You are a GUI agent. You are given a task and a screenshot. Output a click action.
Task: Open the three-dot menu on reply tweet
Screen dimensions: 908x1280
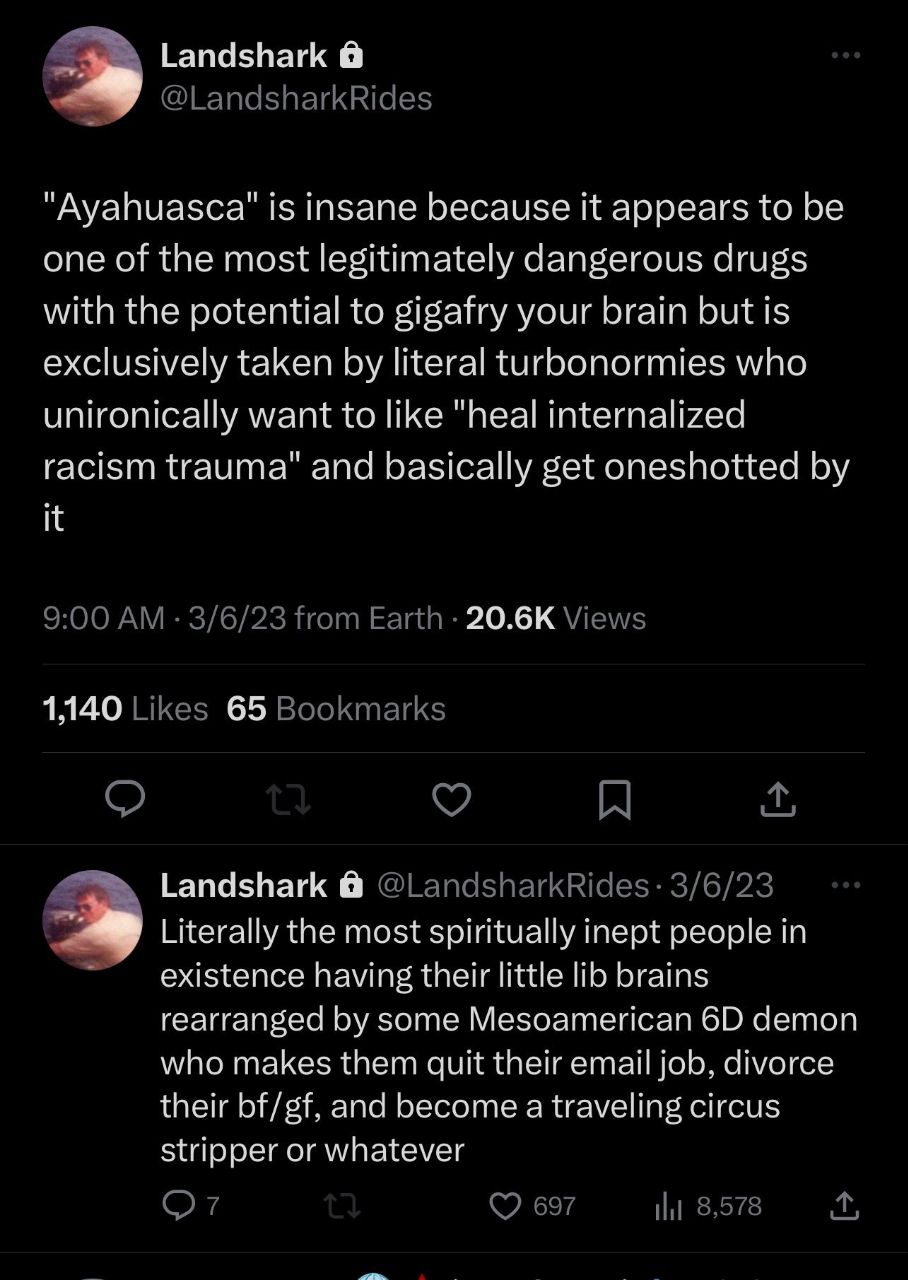click(x=846, y=885)
